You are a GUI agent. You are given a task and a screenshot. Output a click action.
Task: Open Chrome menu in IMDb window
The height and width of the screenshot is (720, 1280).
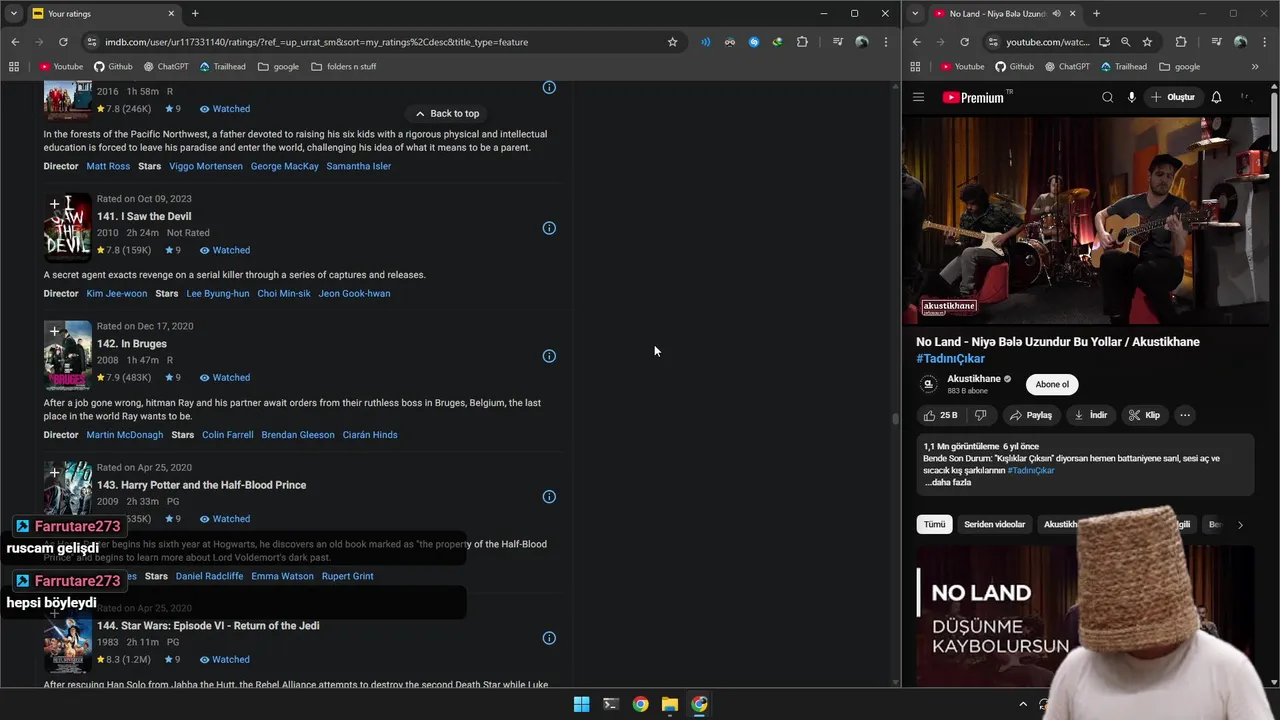(885, 42)
